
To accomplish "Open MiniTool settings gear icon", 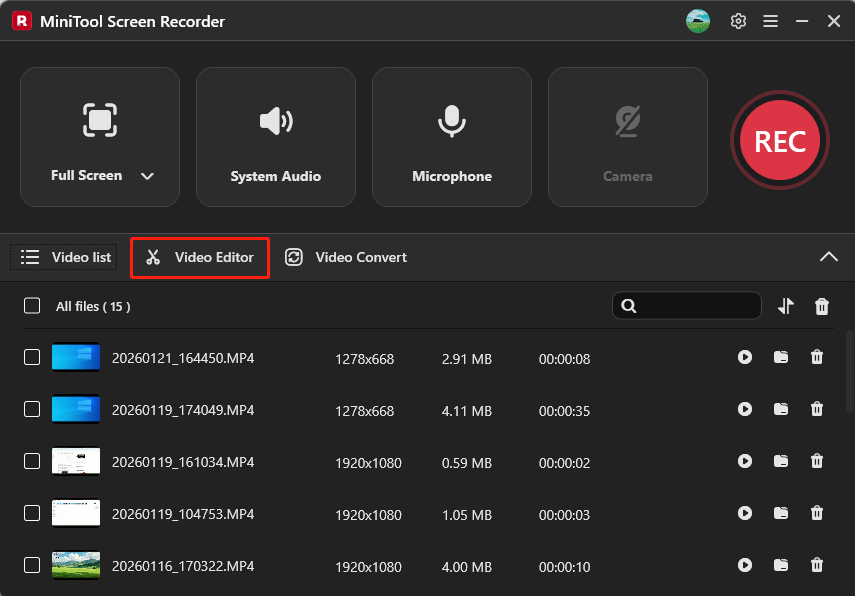I will pyautogui.click(x=738, y=20).
